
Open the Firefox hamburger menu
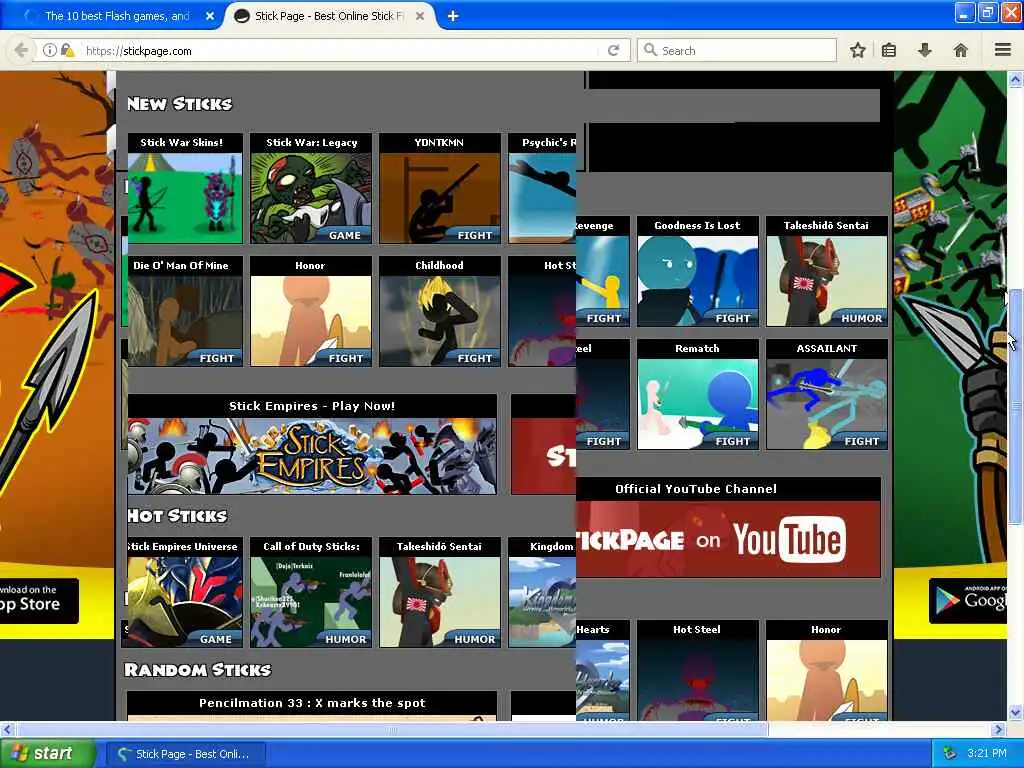(x=1003, y=50)
